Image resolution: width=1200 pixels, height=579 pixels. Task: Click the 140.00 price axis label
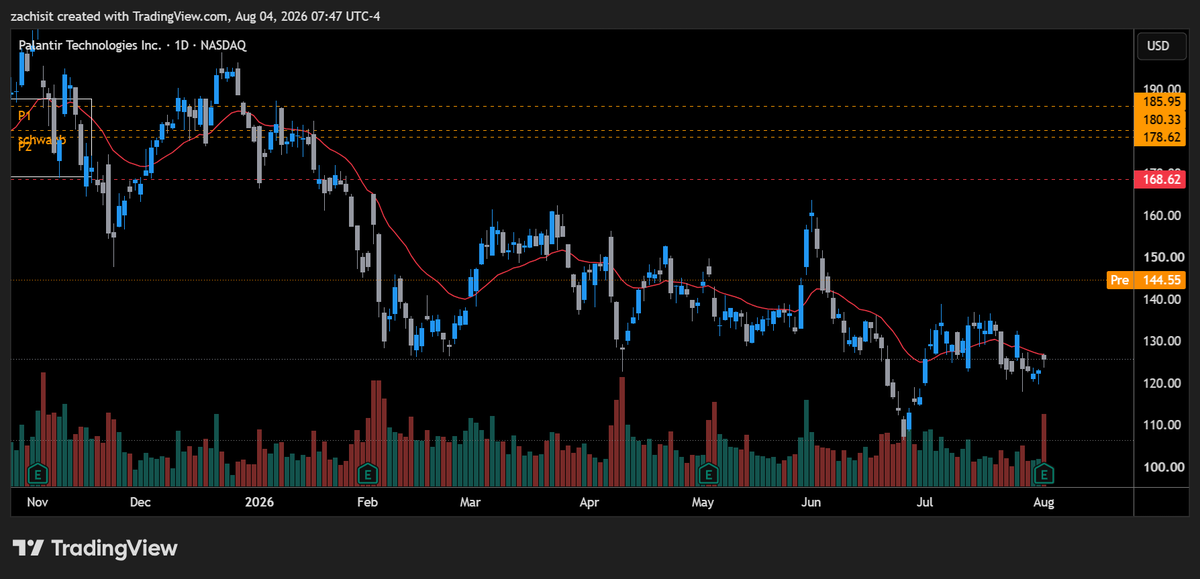pyautogui.click(x=1163, y=299)
